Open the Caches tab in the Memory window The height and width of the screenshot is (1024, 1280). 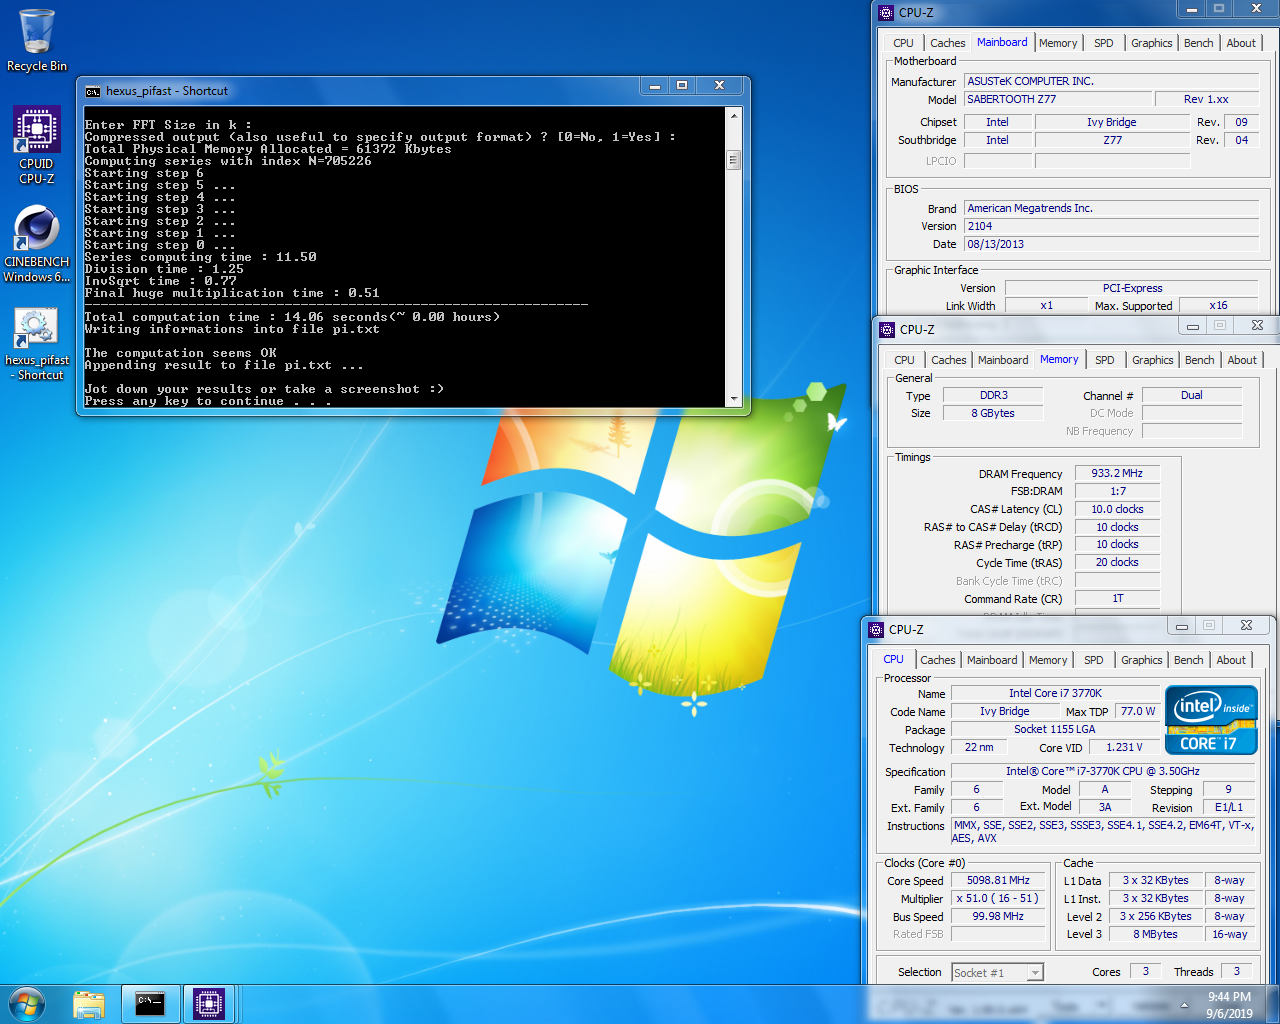(948, 360)
